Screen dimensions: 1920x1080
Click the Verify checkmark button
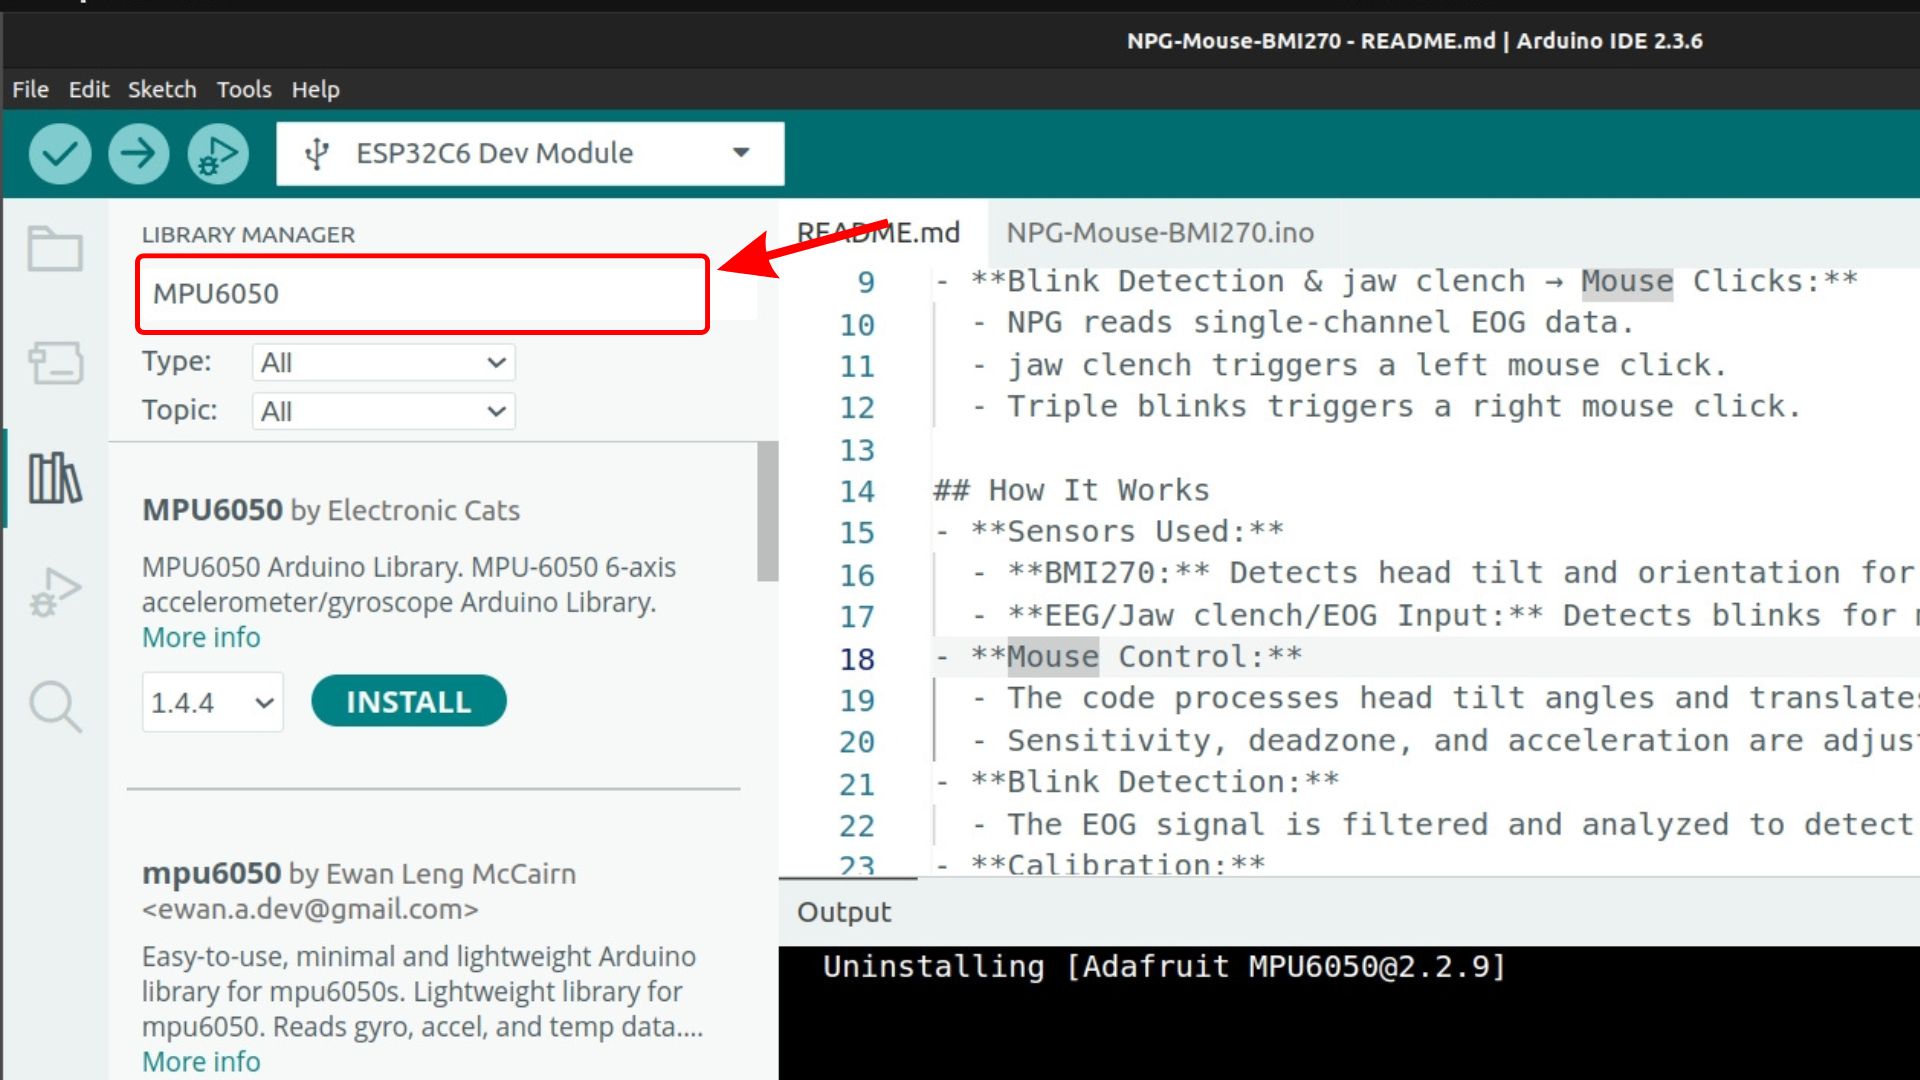[60, 154]
